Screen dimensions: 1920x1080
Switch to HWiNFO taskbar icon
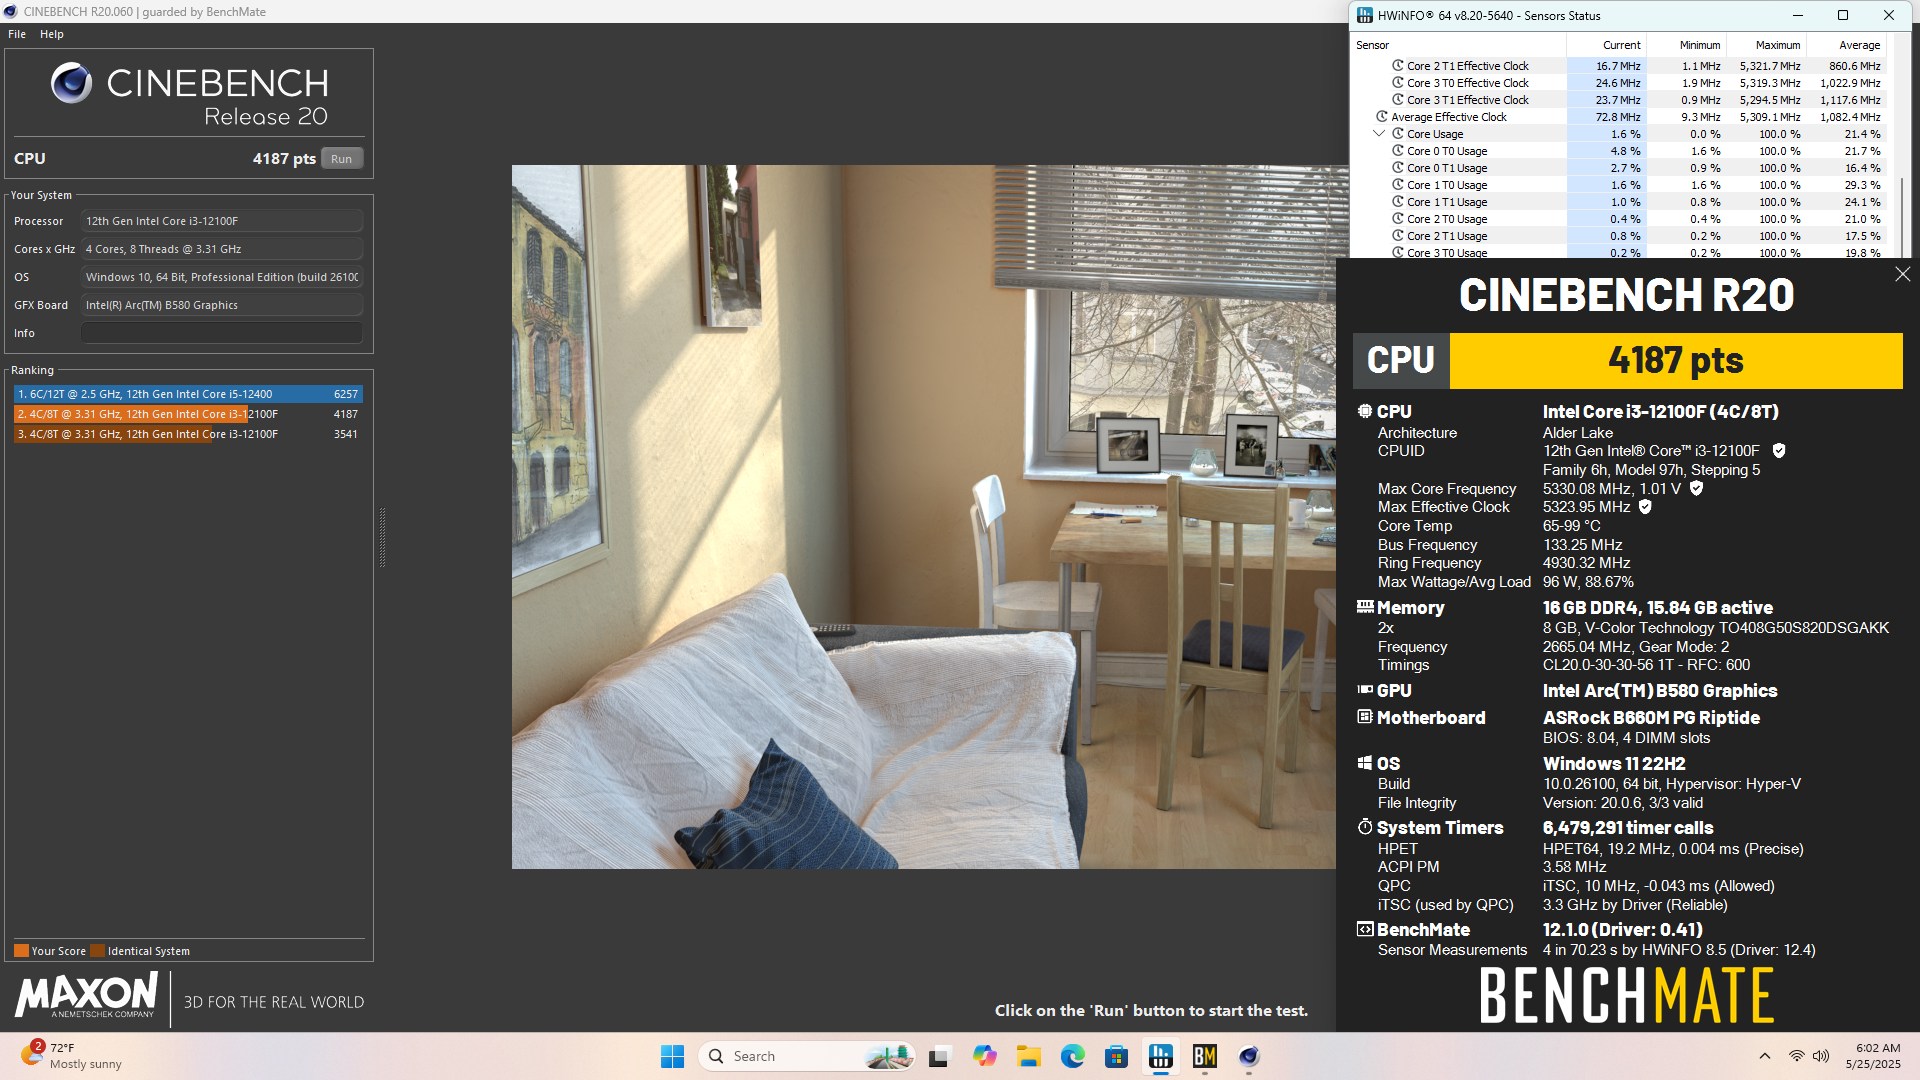click(x=1160, y=1056)
